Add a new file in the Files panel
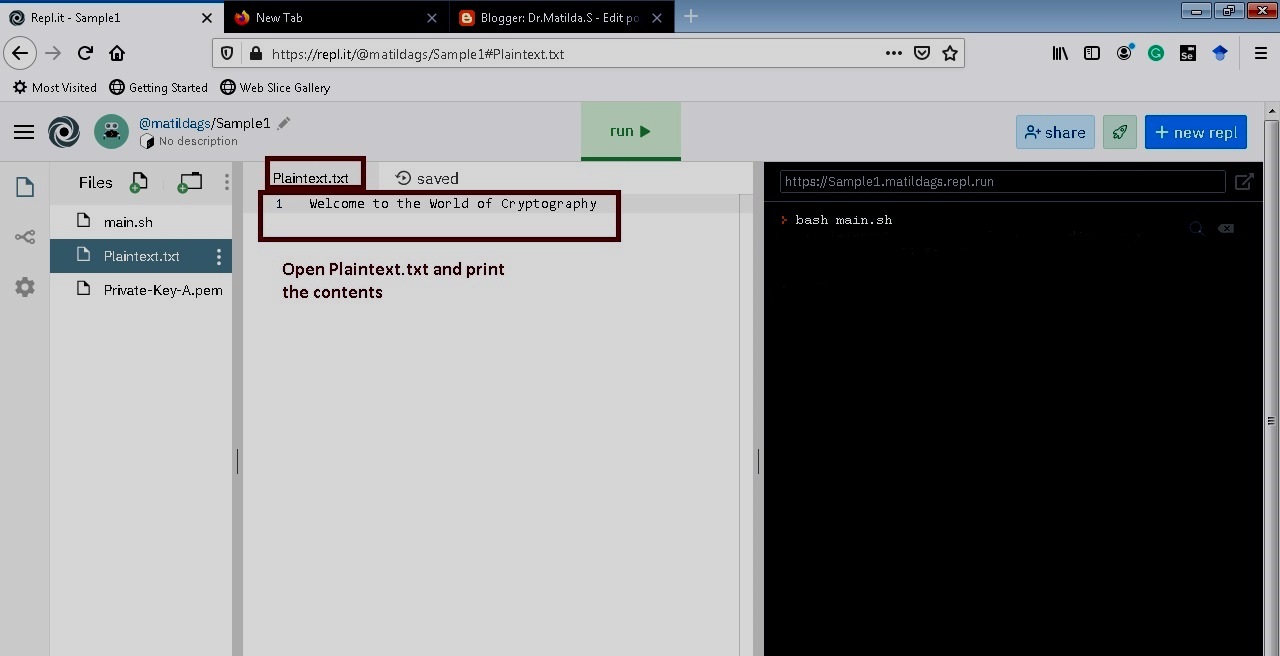The width and height of the screenshot is (1280, 656). [x=139, y=182]
